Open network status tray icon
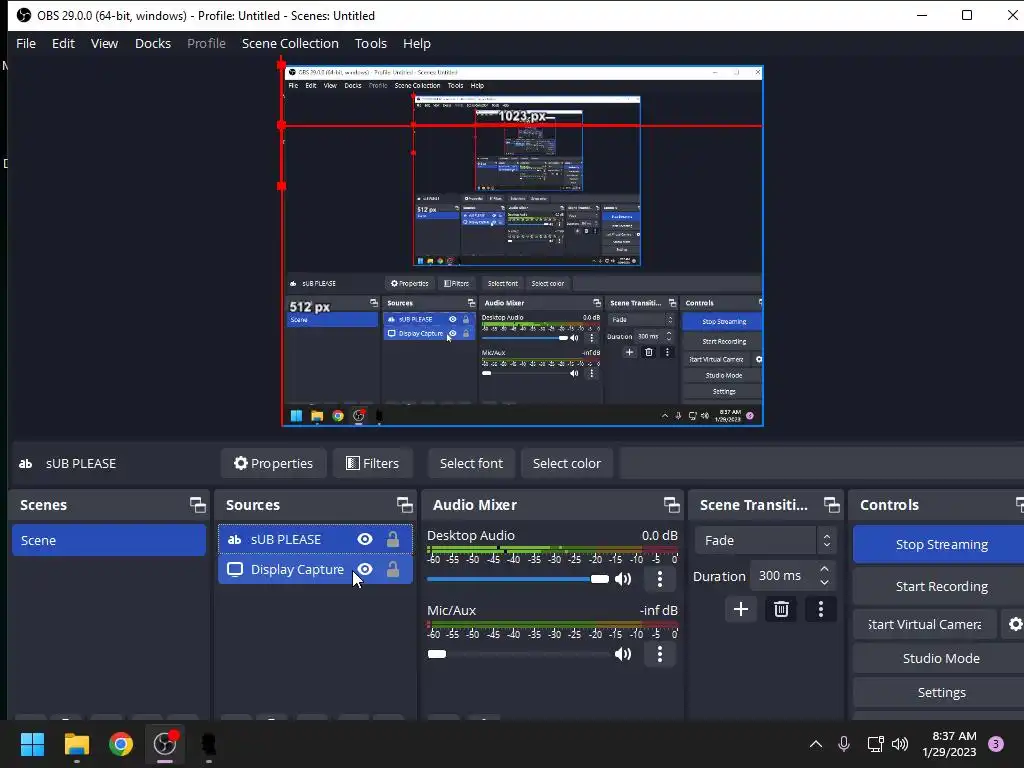This screenshot has width=1024, height=768. click(x=875, y=744)
